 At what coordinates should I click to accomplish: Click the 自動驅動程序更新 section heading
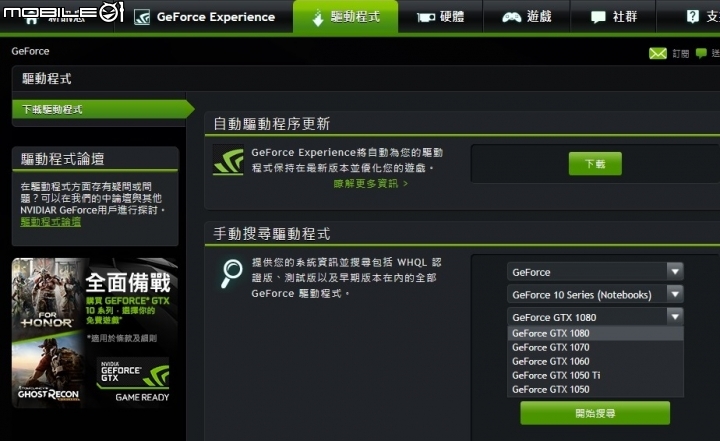[x=271, y=124]
